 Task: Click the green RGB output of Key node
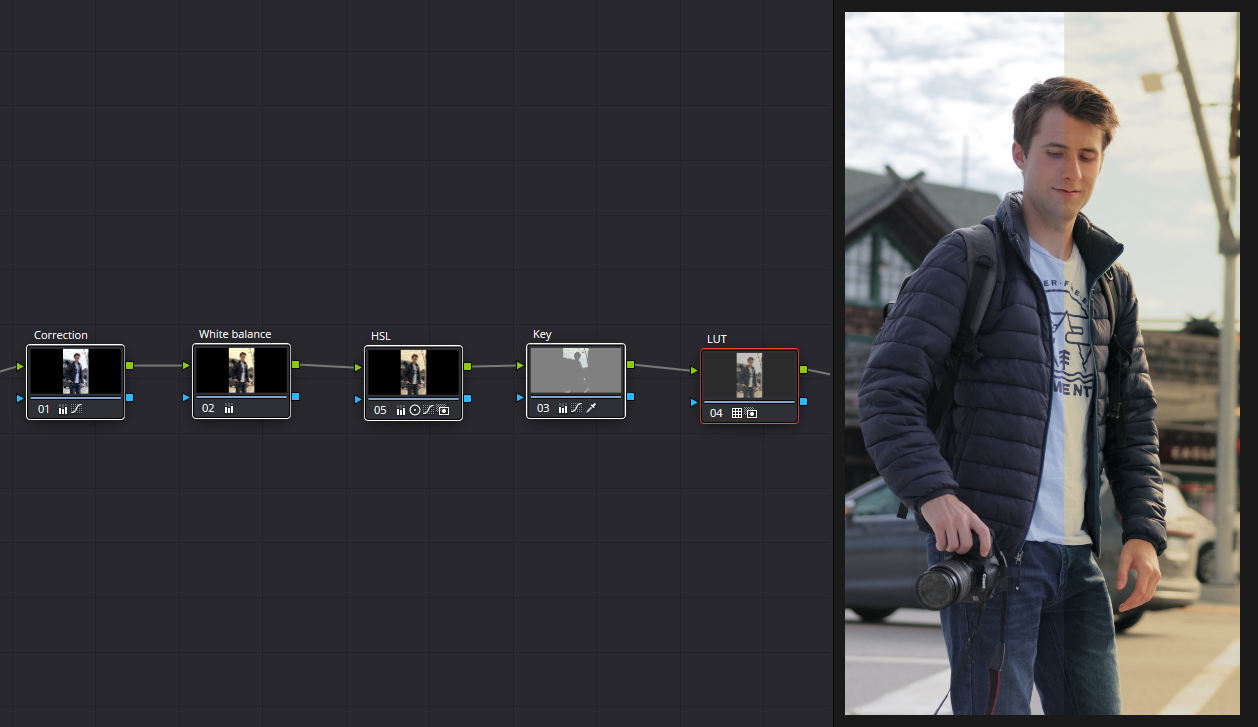click(630, 365)
